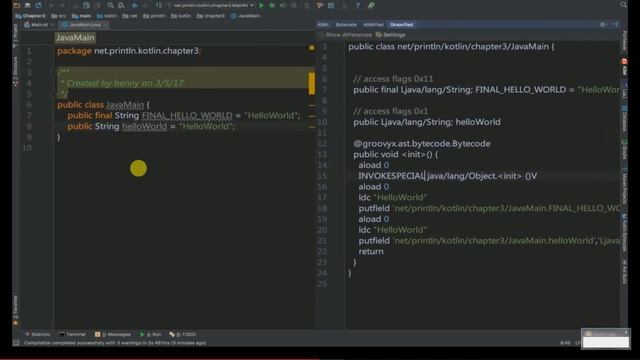
Task: Click the green Run button
Action: pyautogui.click(x=261, y=5)
